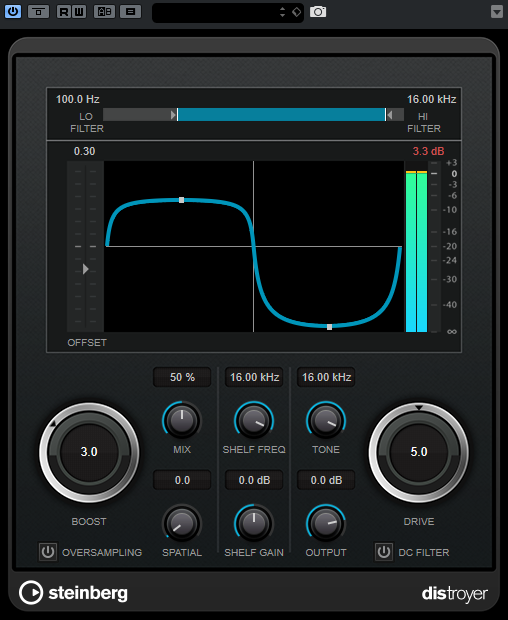The width and height of the screenshot is (508, 620).
Task: Click the preset management diamond icon
Action: (x=296, y=12)
